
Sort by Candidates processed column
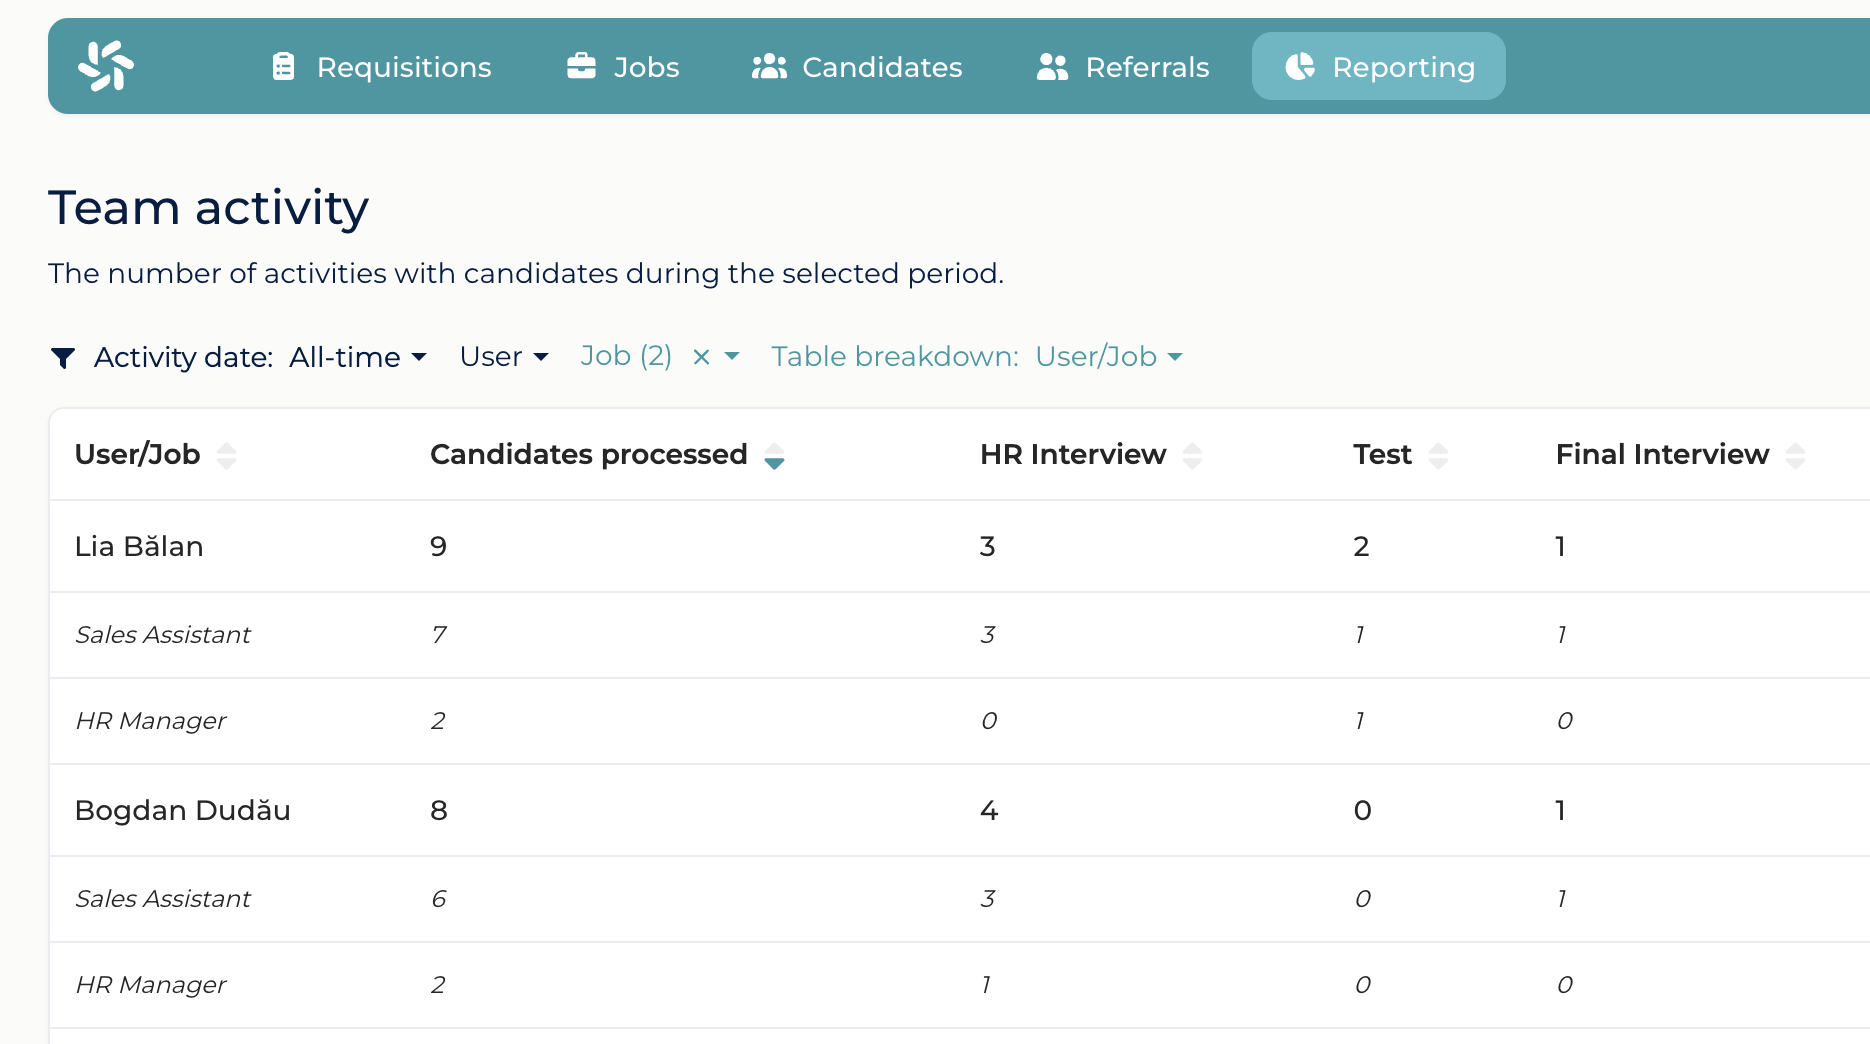click(x=774, y=456)
